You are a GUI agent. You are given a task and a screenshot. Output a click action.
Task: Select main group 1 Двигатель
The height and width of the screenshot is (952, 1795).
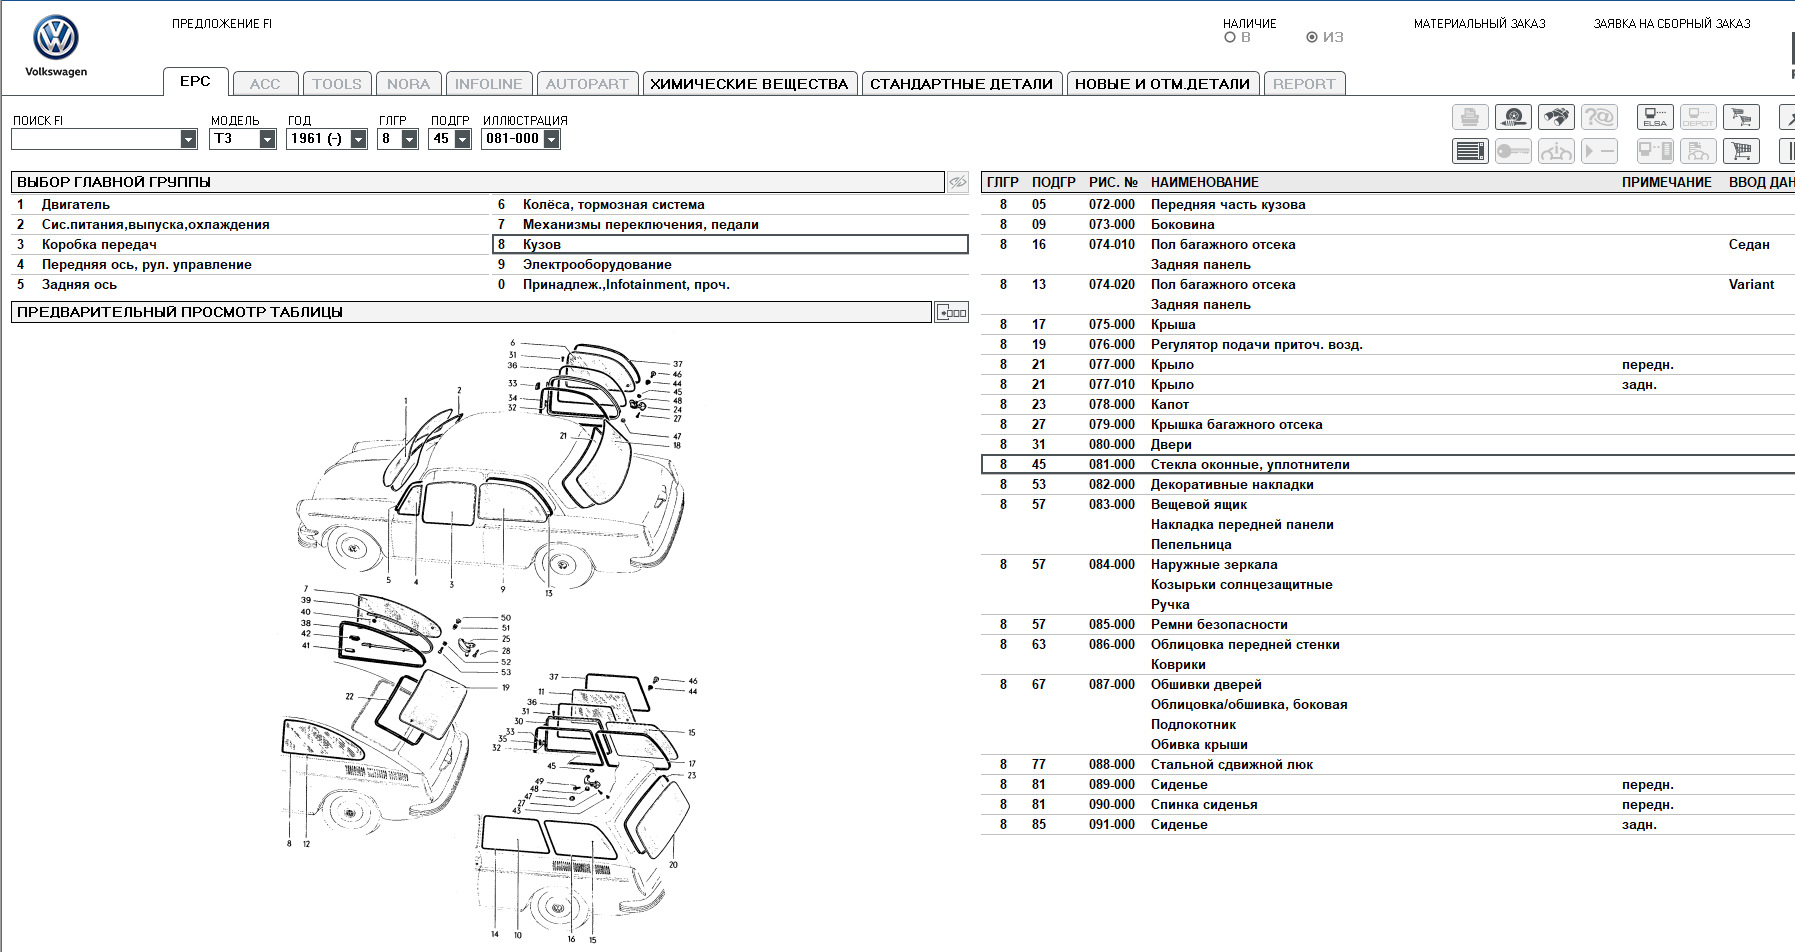coord(76,205)
